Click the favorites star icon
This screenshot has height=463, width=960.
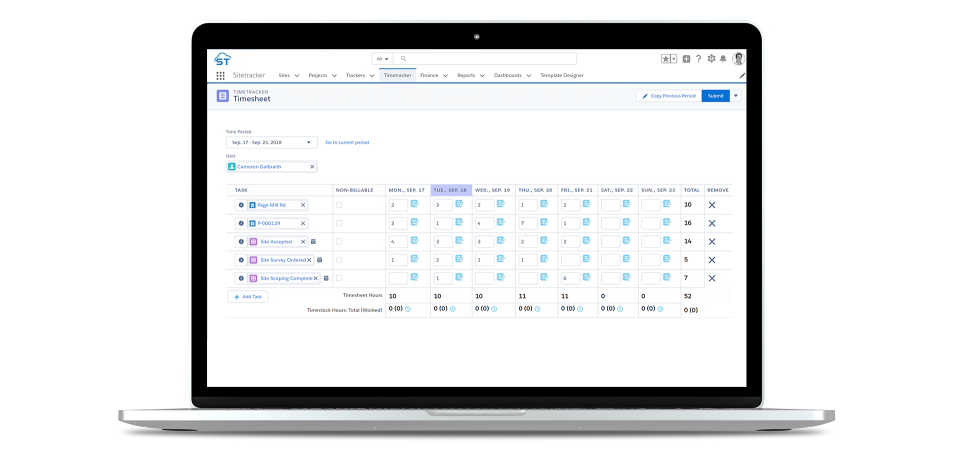pyautogui.click(x=666, y=59)
